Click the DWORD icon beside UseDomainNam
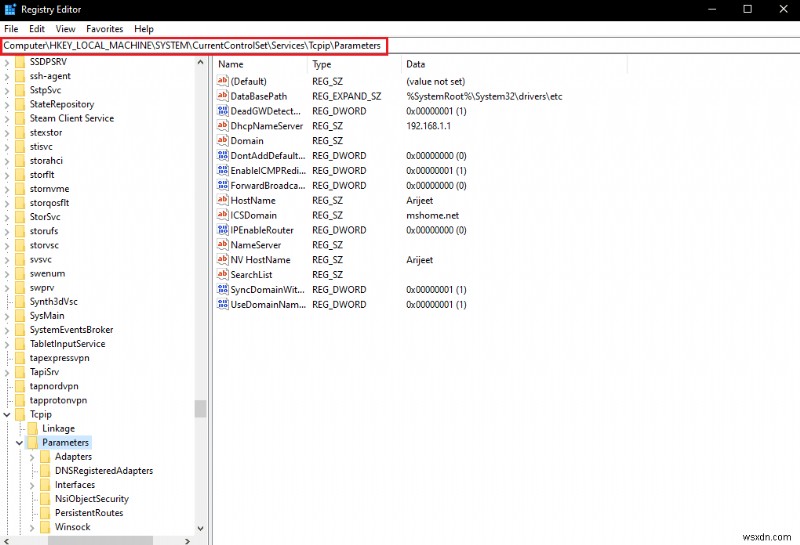This screenshot has width=800, height=545. point(222,304)
